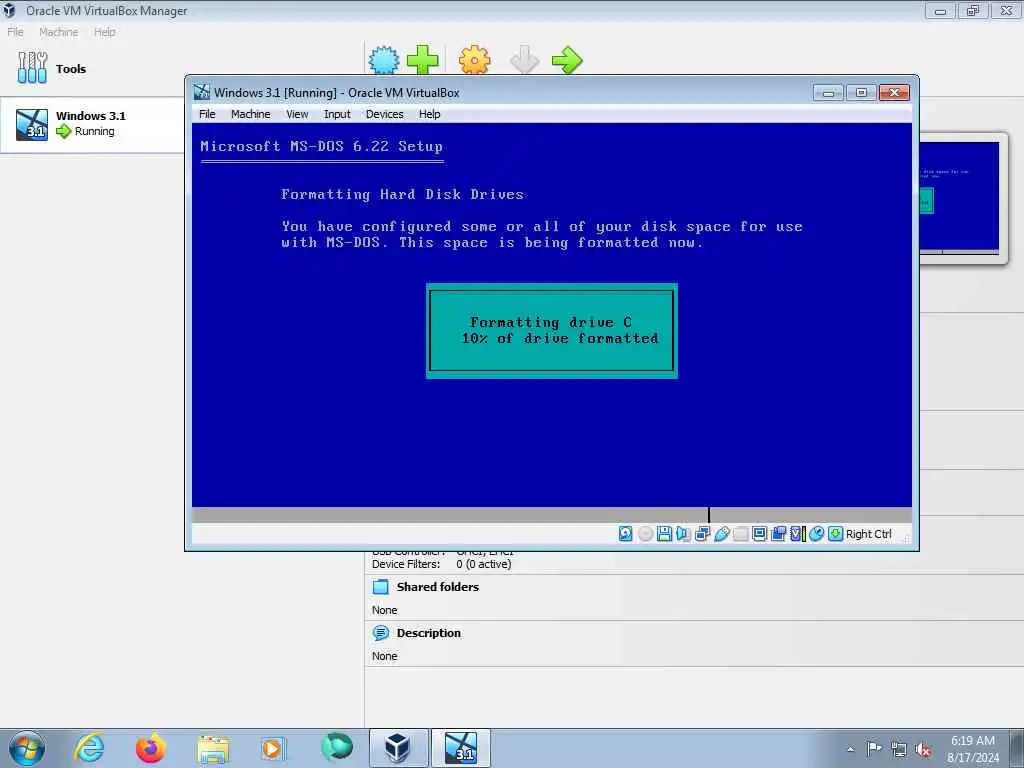Click the Show desktop button at taskbar end

tap(1017, 748)
